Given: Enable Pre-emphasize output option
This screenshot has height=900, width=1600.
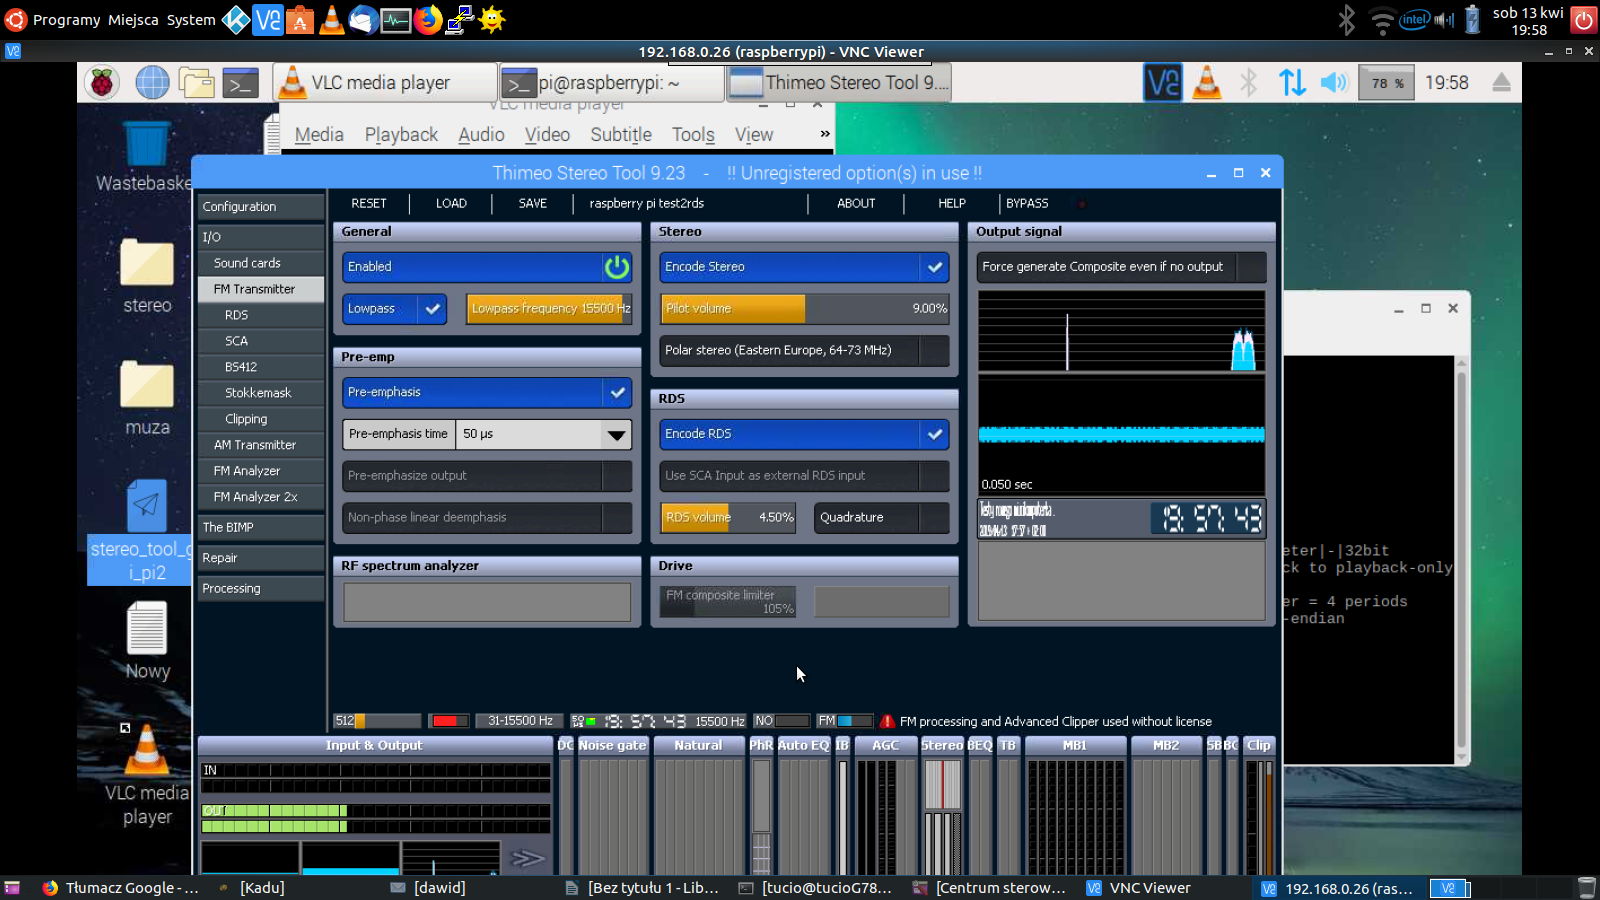Looking at the screenshot, I should (488, 476).
